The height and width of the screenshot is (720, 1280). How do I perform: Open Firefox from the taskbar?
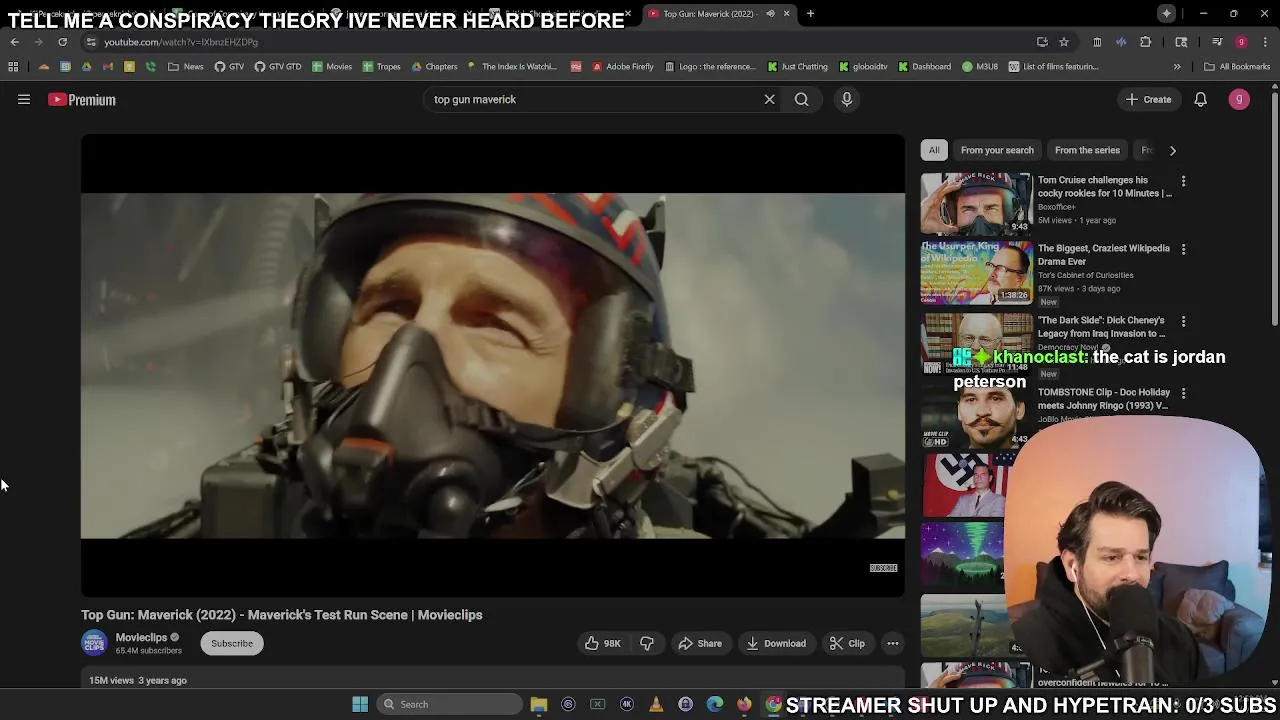[x=744, y=704]
